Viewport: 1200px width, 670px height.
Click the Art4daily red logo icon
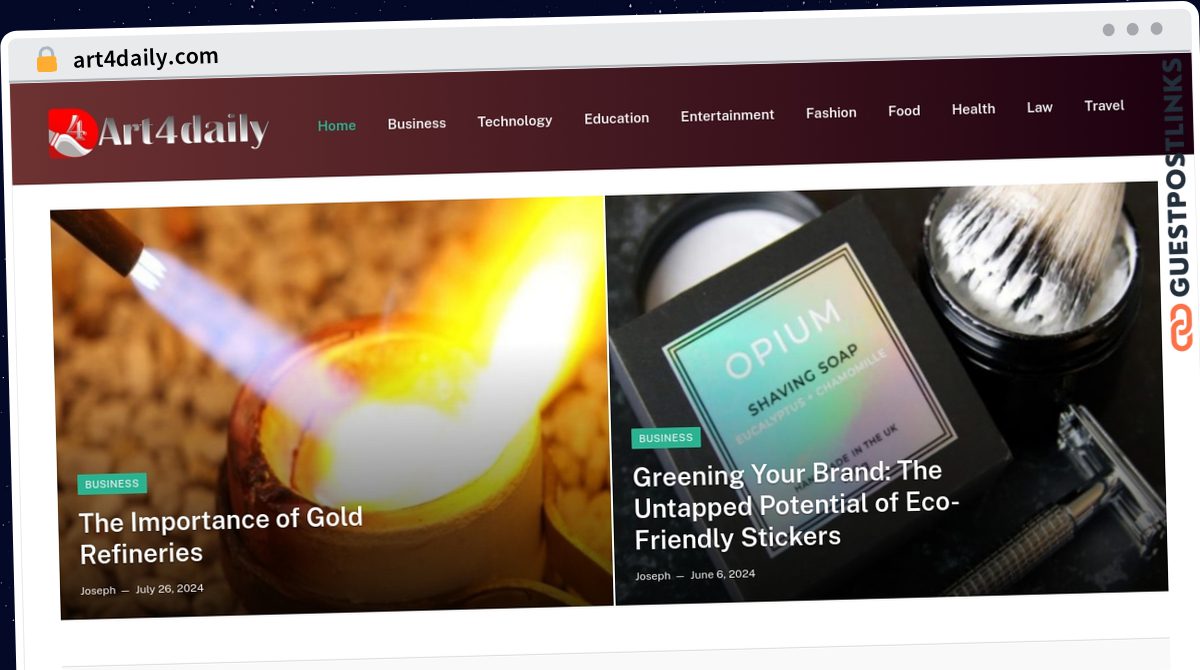[x=72, y=133]
